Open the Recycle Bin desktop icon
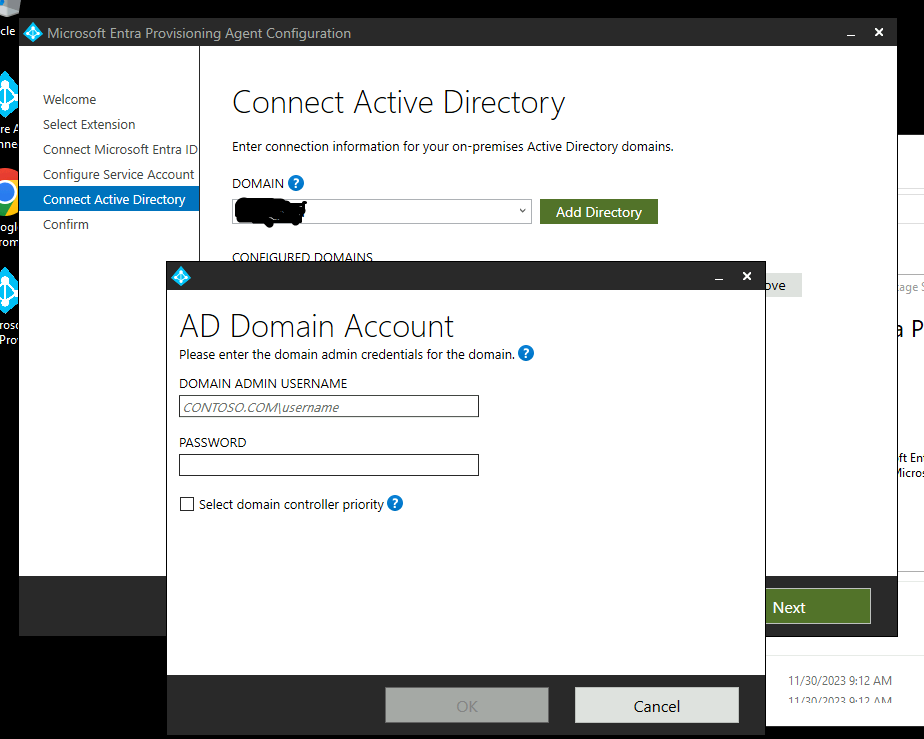Viewport: 924px width, 739px height. click(7, 10)
